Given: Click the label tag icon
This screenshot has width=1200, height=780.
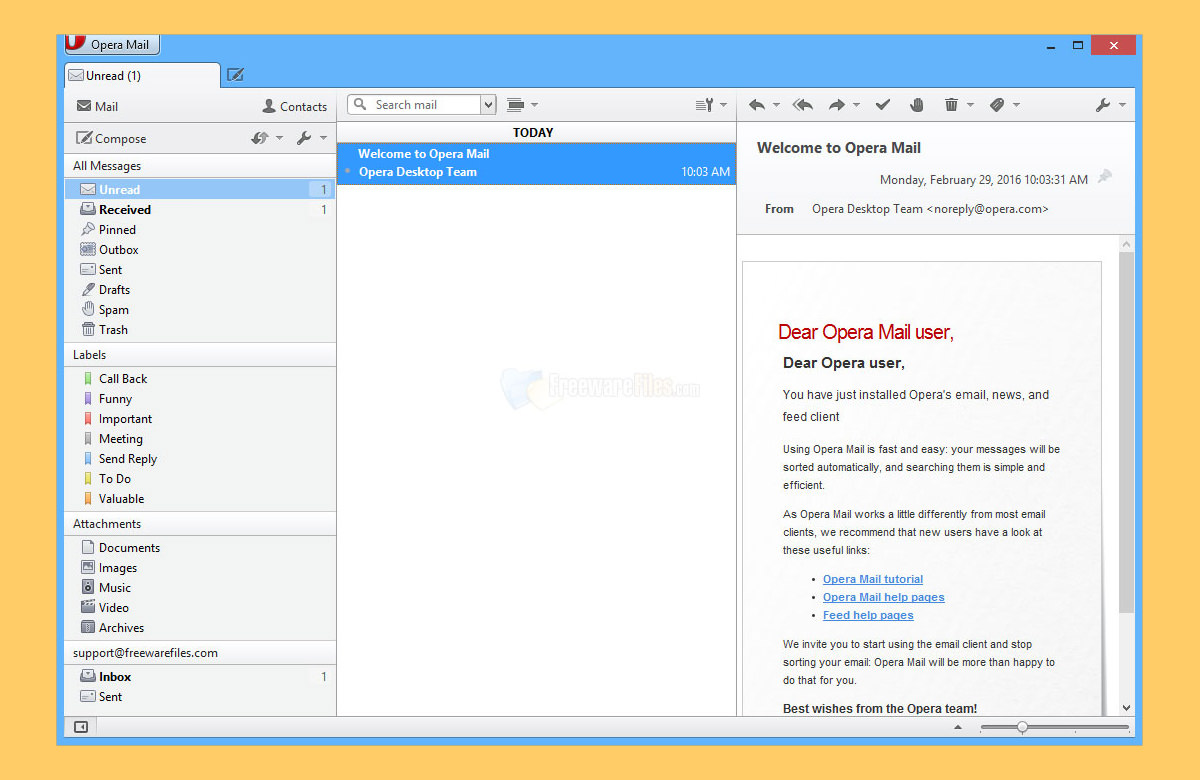Looking at the screenshot, I should 997,105.
